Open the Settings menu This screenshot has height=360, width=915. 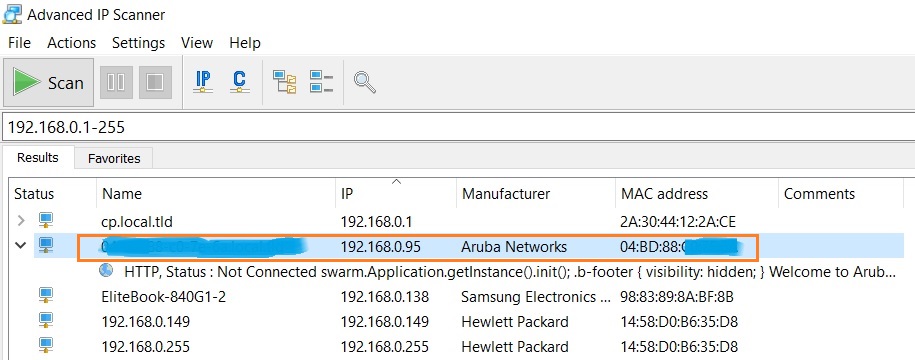coord(138,43)
